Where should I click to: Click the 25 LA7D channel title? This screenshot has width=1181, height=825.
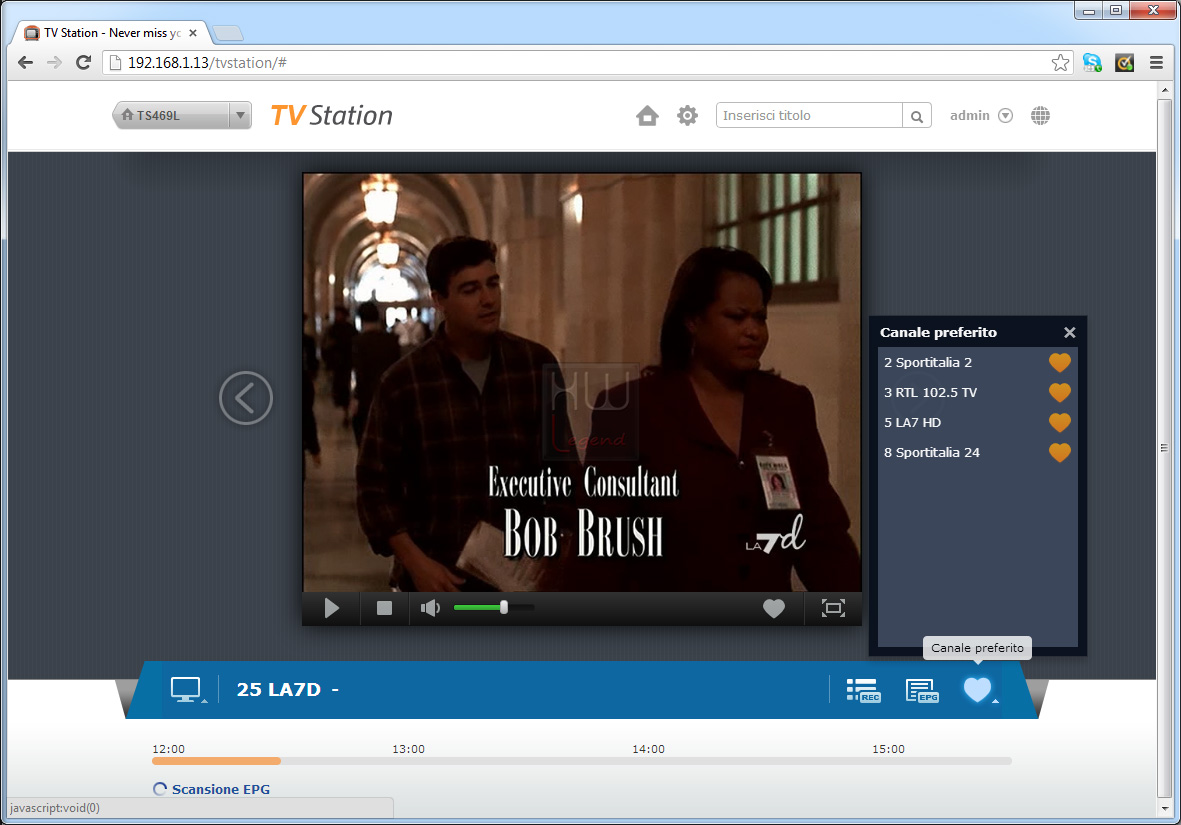coord(279,689)
